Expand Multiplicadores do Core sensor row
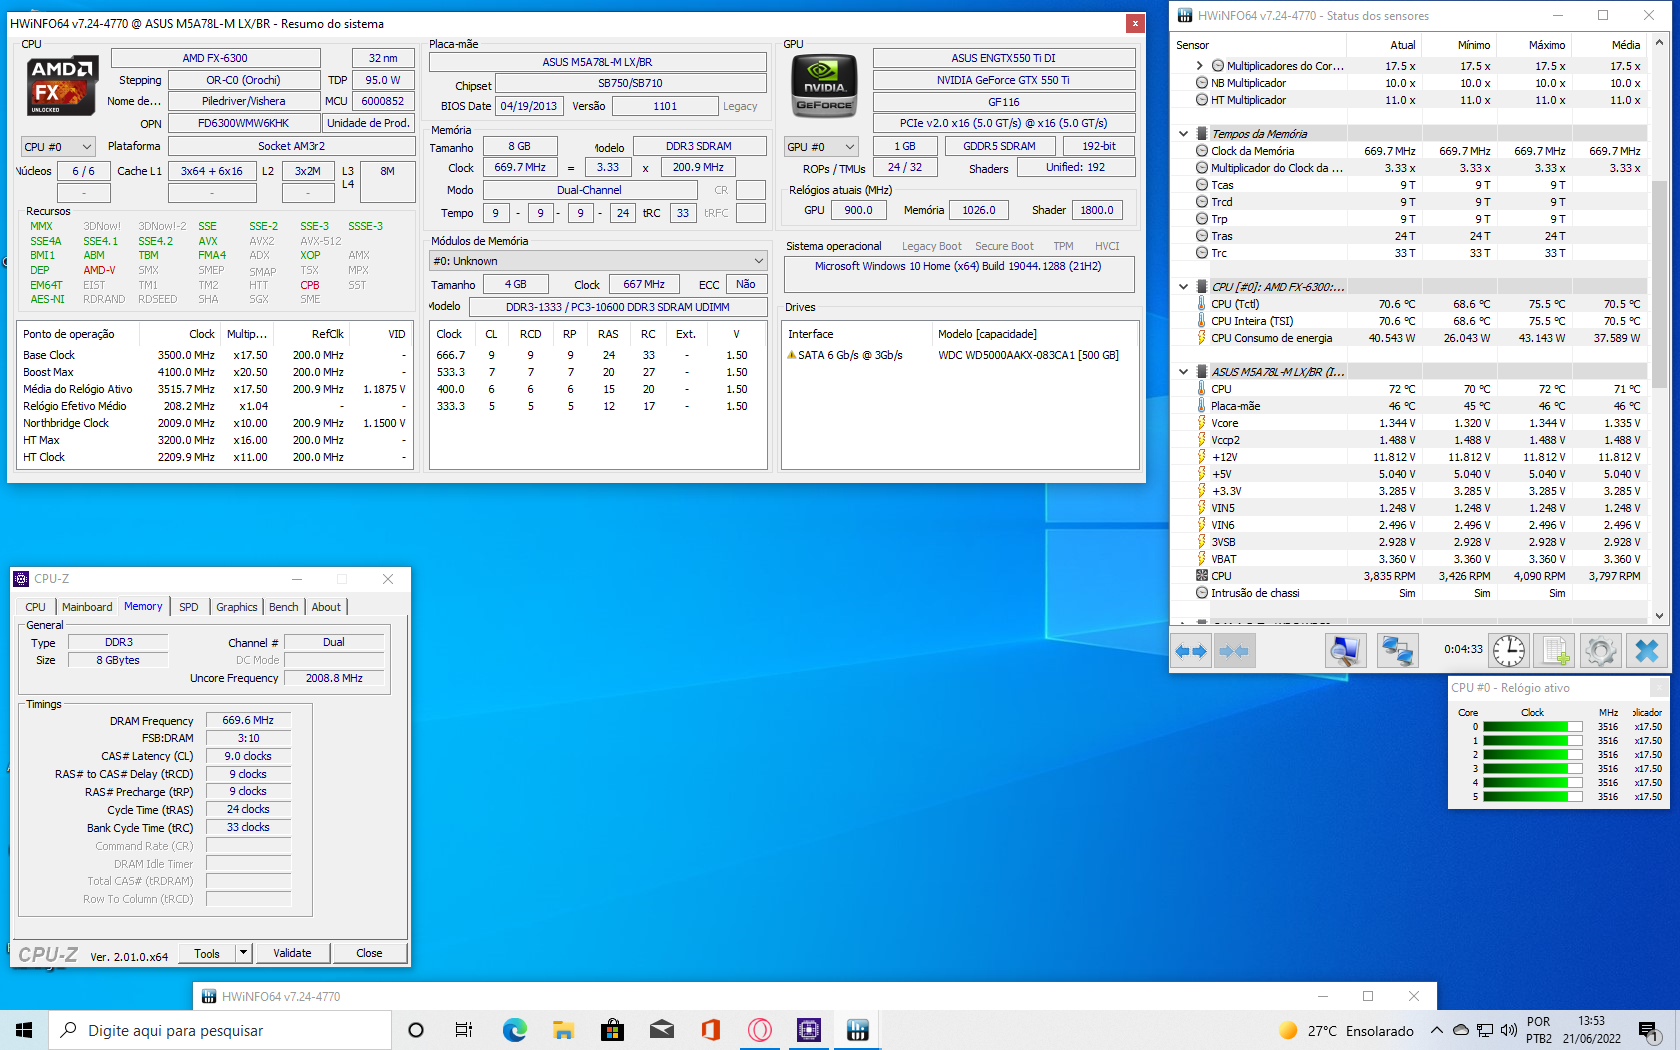The height and width of the screenshot is (1050, 1680). 1199,66
